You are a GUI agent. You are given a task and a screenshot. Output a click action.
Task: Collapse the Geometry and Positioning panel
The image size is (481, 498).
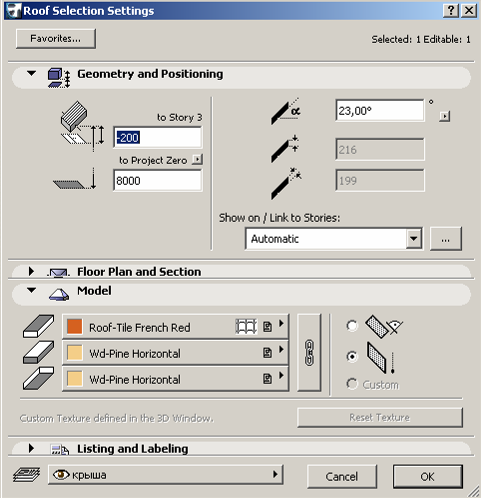31,73
